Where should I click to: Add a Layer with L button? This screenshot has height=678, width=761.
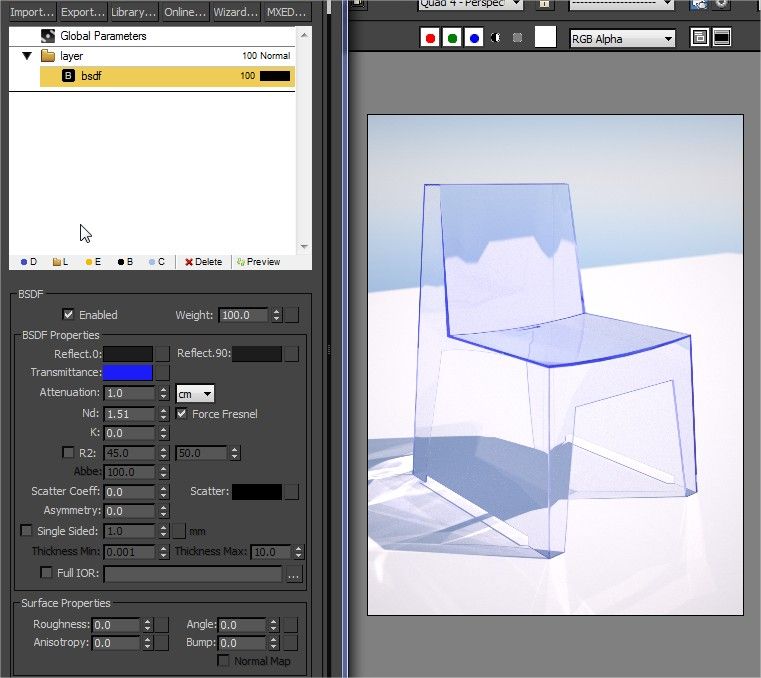[60, 262]
